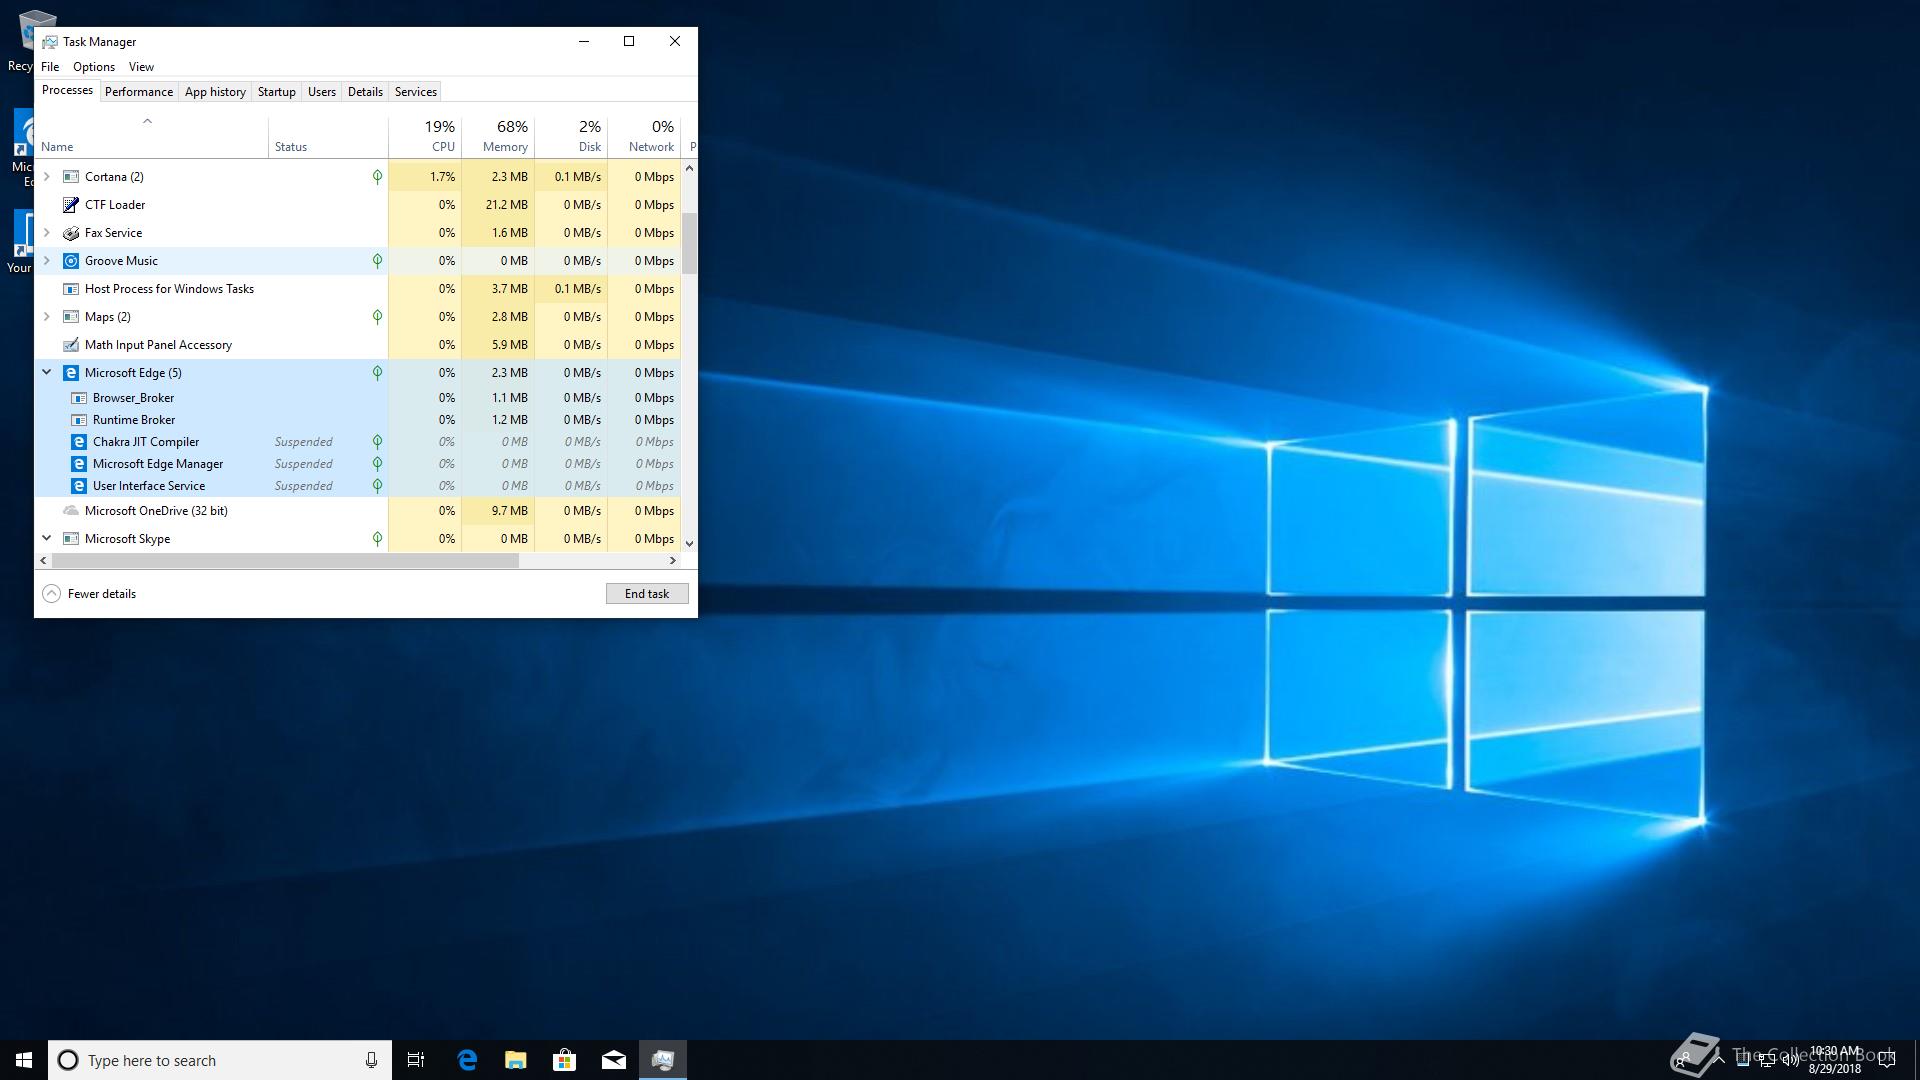The width and height of the screenshot is (1920, 1080).
Task: Select the Microsoft OneDrive (32 bit) row
Action: tap(358, 511)
